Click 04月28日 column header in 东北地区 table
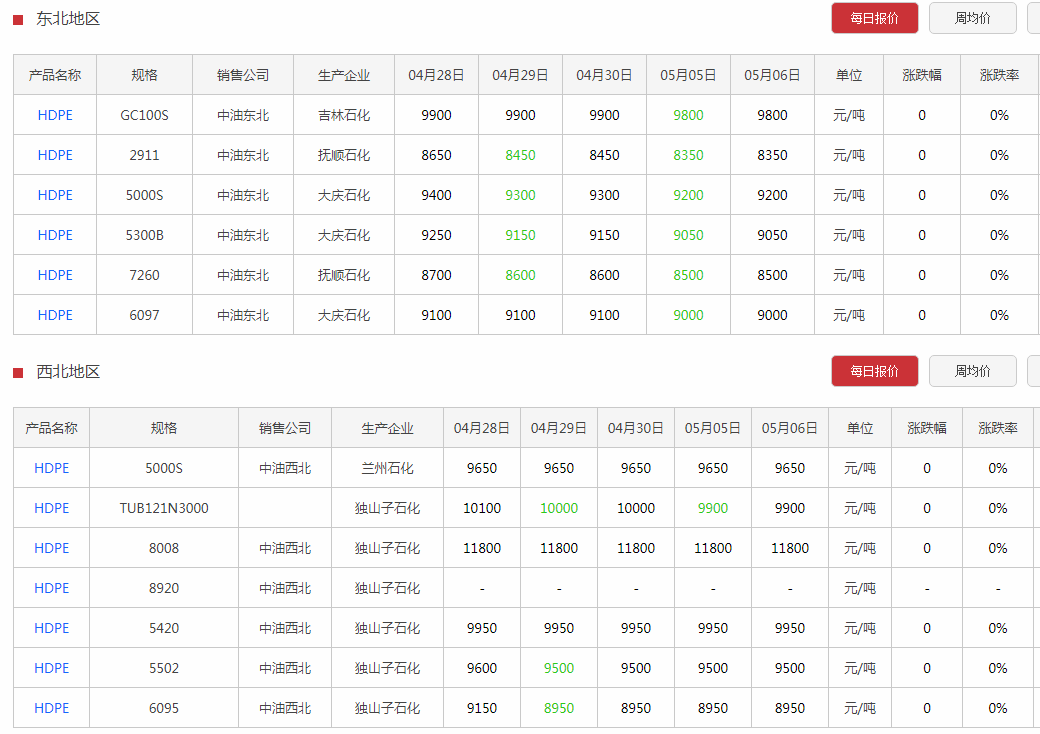 pos(436,75)
